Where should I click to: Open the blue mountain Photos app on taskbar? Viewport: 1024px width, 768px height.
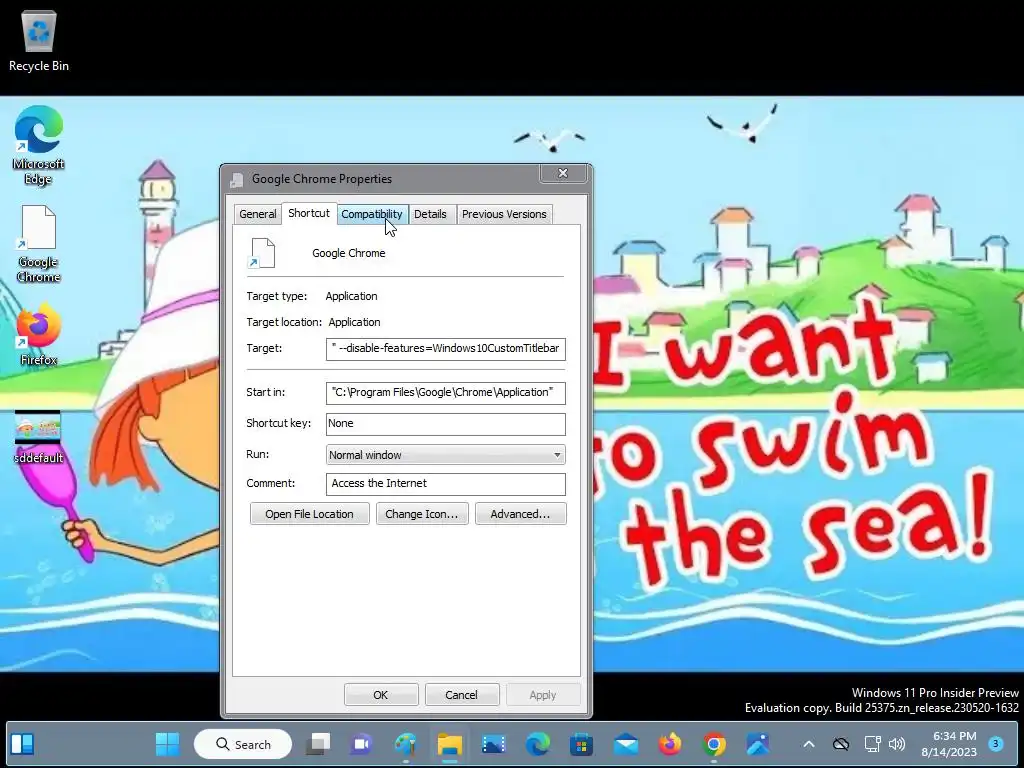pos(758,744)
